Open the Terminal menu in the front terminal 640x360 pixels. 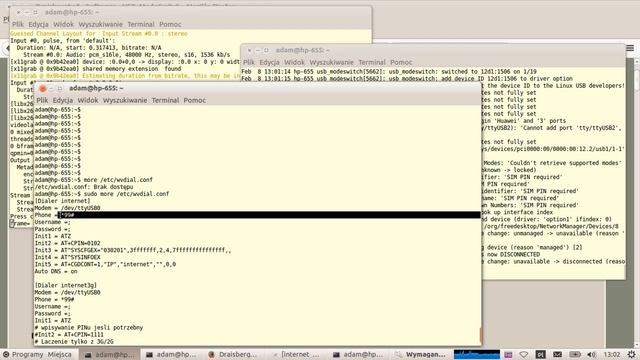165,100
